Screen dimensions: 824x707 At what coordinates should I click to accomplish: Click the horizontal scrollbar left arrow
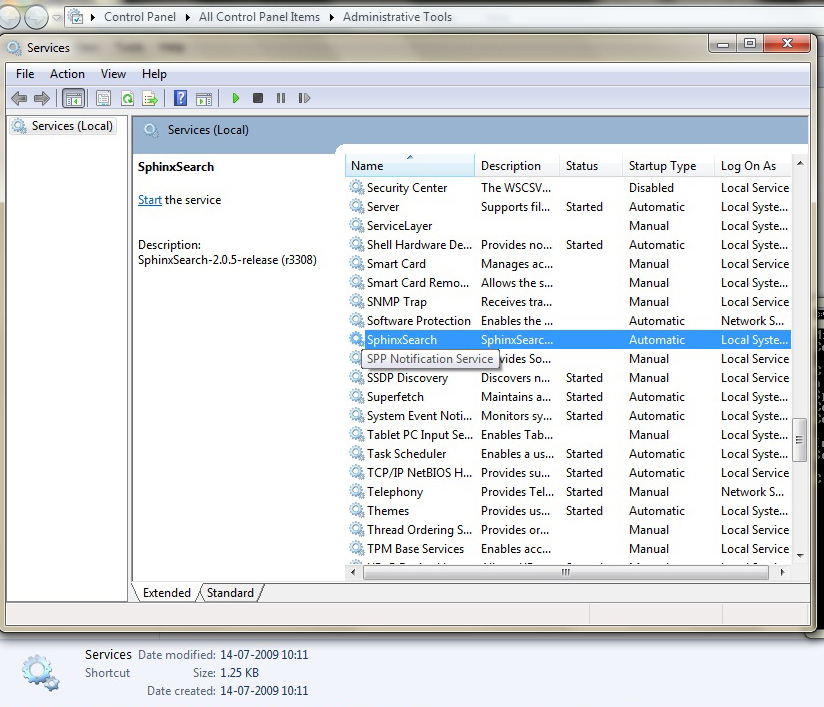click(353, 572)
